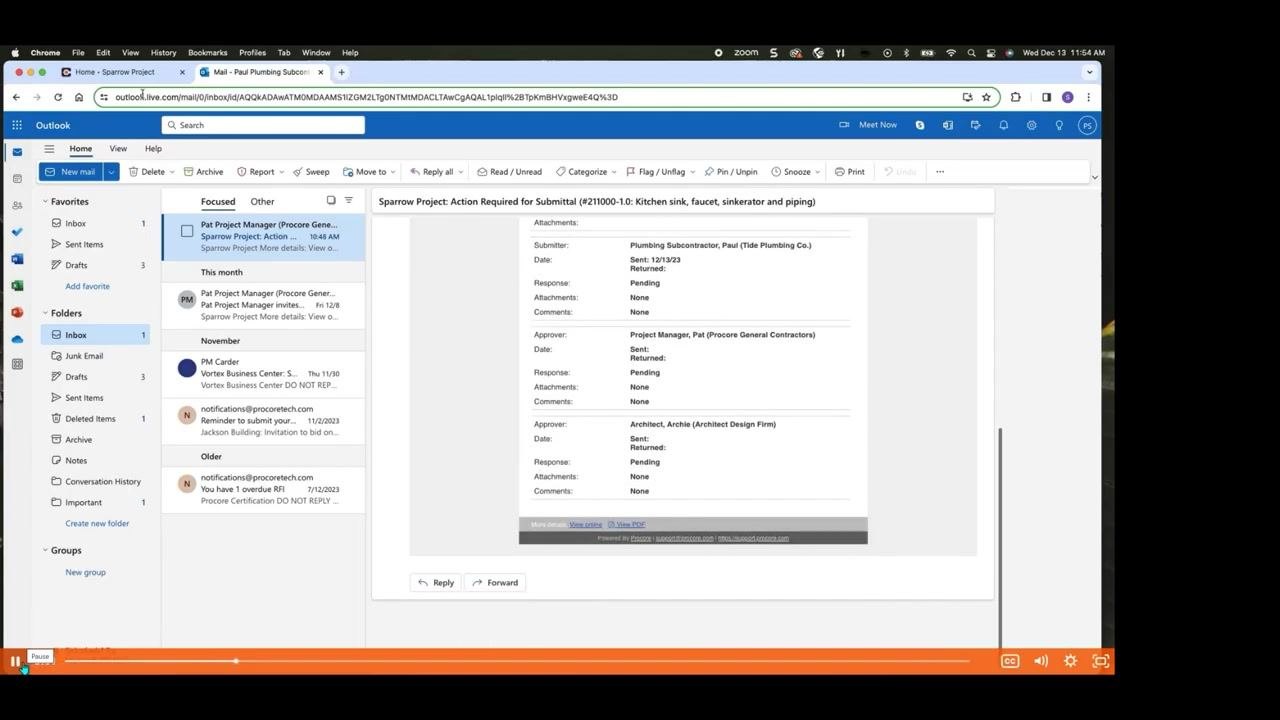Screen dimensions: 1280x720
Task: Open the Outlook app launcher grid
Action: (17, 125)
